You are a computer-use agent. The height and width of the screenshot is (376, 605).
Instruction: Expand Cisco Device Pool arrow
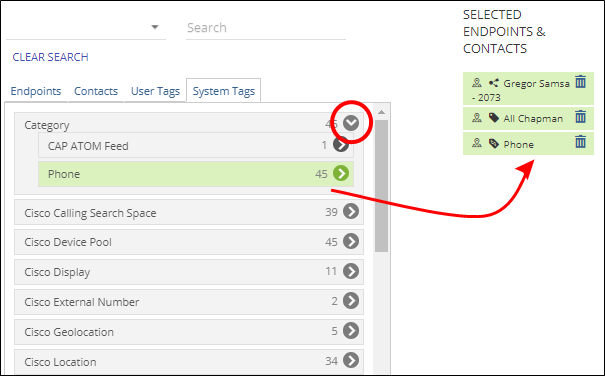click(x=351, y=241)
